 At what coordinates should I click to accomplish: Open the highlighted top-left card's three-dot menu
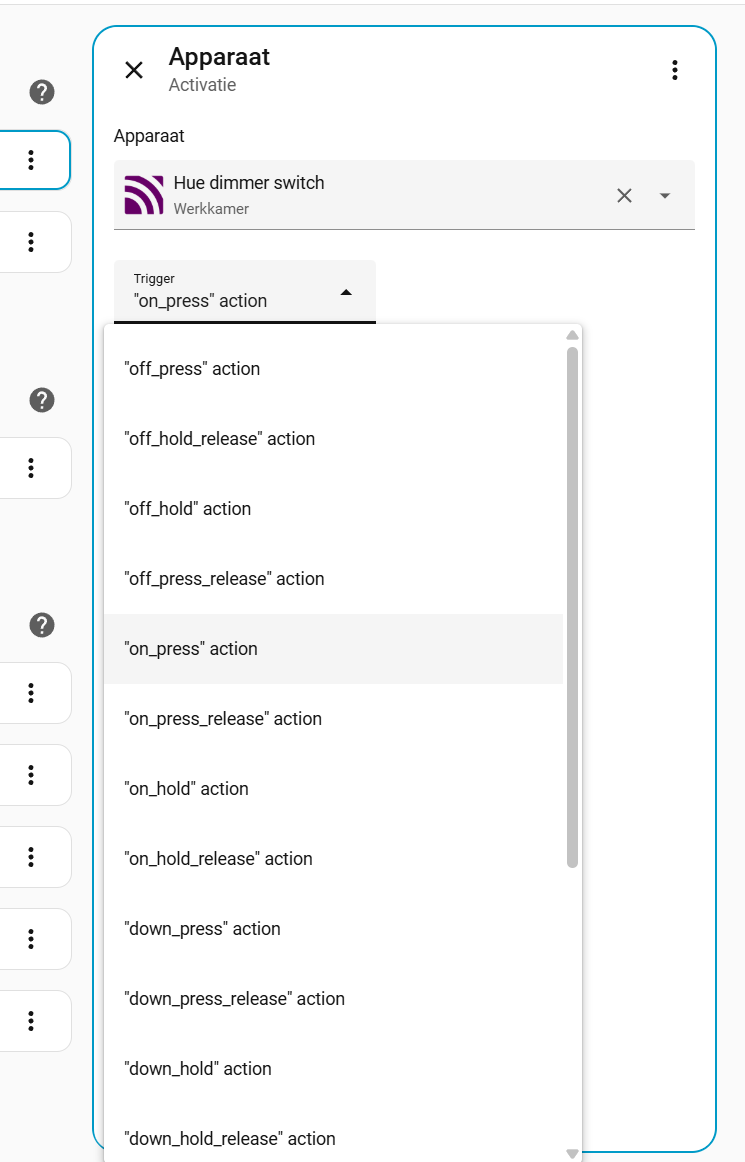click(x=31, y=160)
